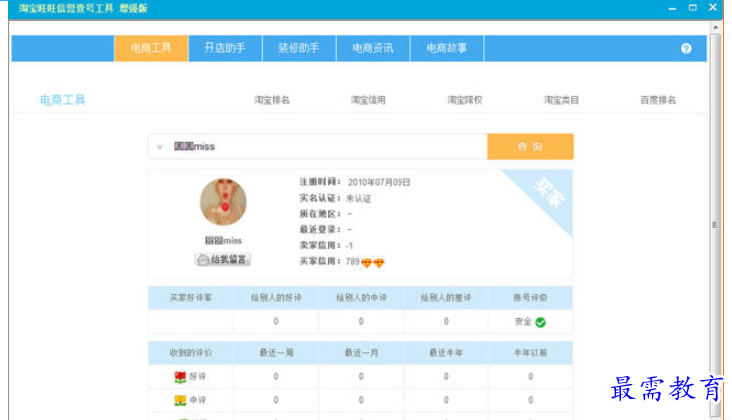Viewport: 732px width, 420px height.
Task: Click the 电商工具 section heading
Action: tap(63, 100)
